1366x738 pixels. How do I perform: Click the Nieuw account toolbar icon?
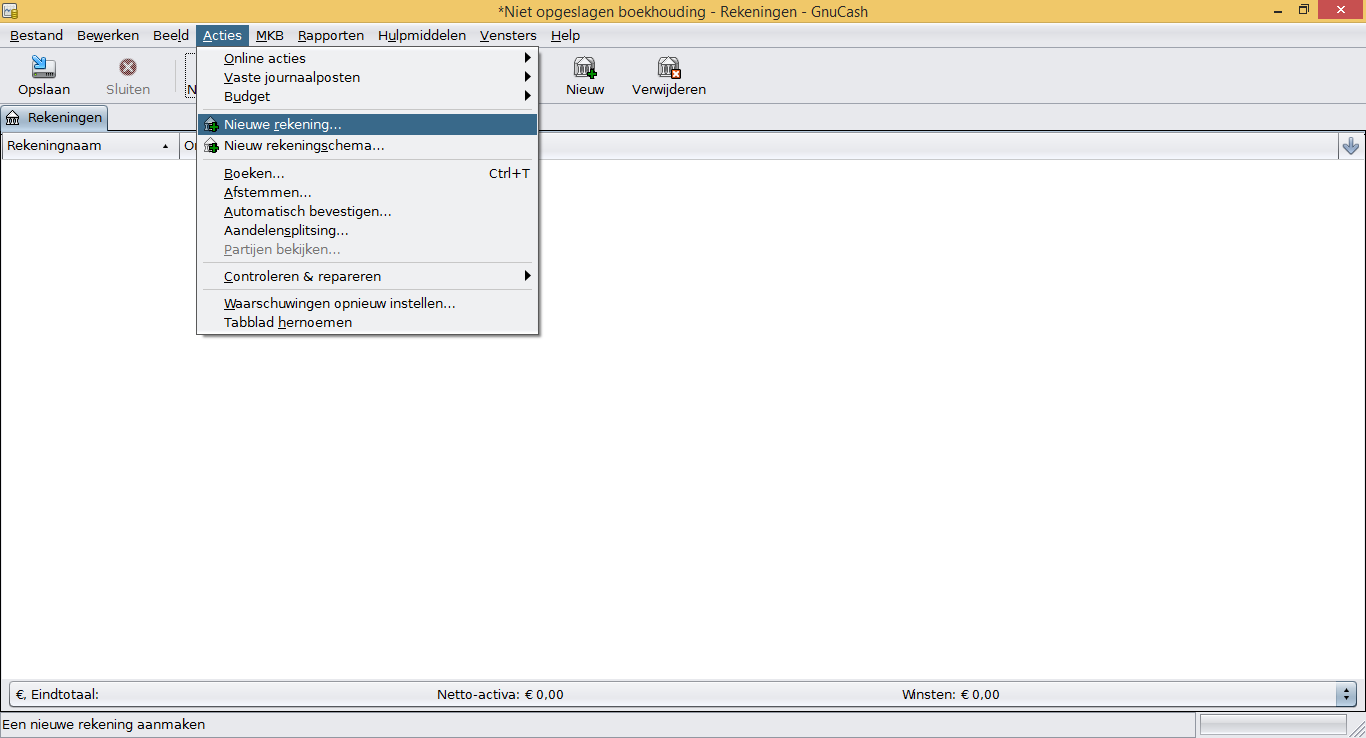[585, 67]
